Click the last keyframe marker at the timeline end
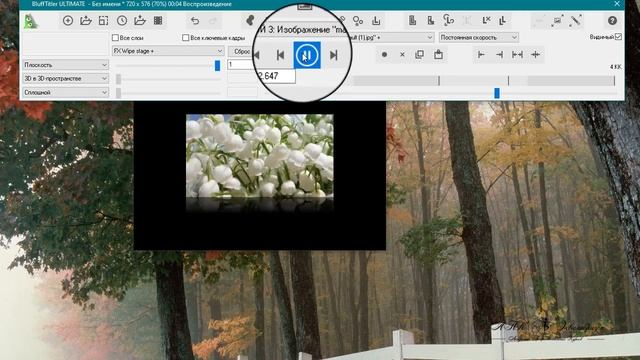 pos(614,80)
